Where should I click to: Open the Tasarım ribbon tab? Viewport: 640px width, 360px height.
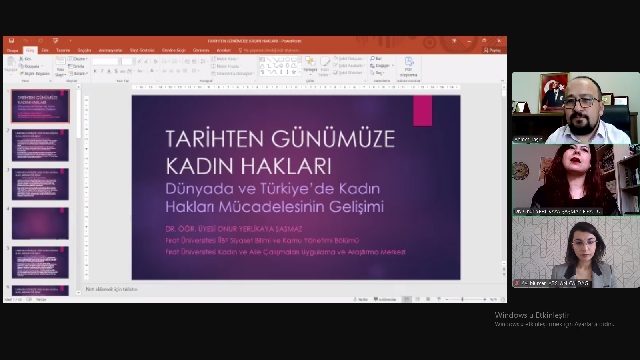coord(63,50)
